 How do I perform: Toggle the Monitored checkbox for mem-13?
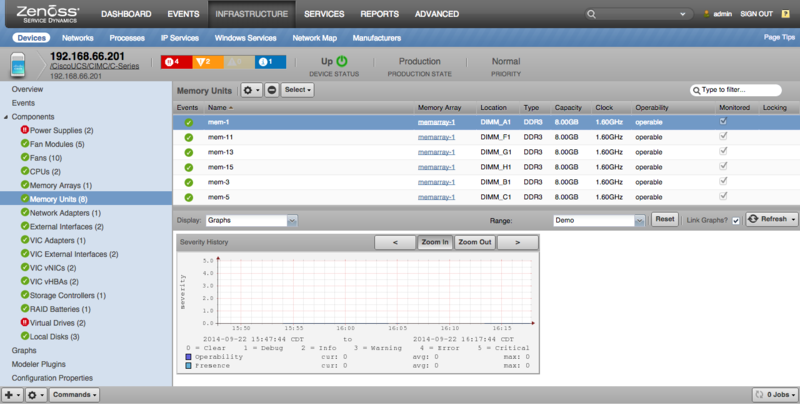click(723, 151)
